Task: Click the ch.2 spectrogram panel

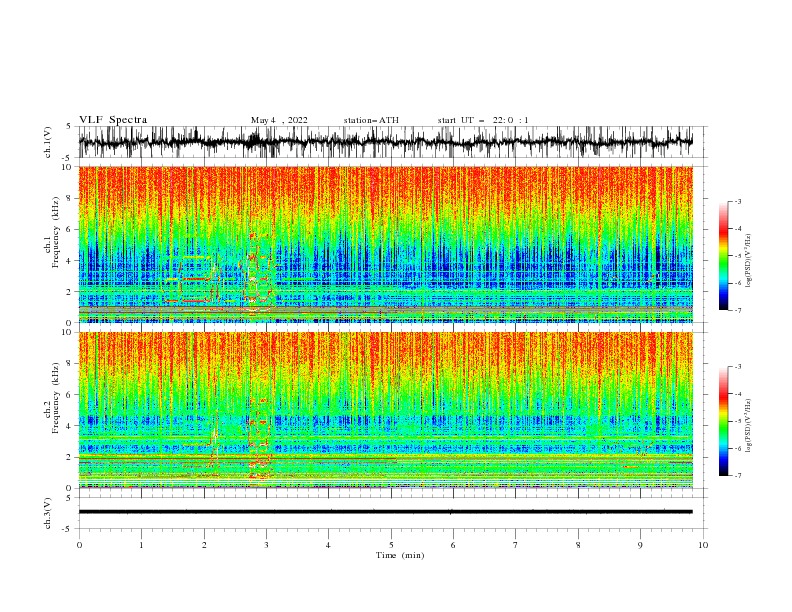Action: (x=385, y=410)
